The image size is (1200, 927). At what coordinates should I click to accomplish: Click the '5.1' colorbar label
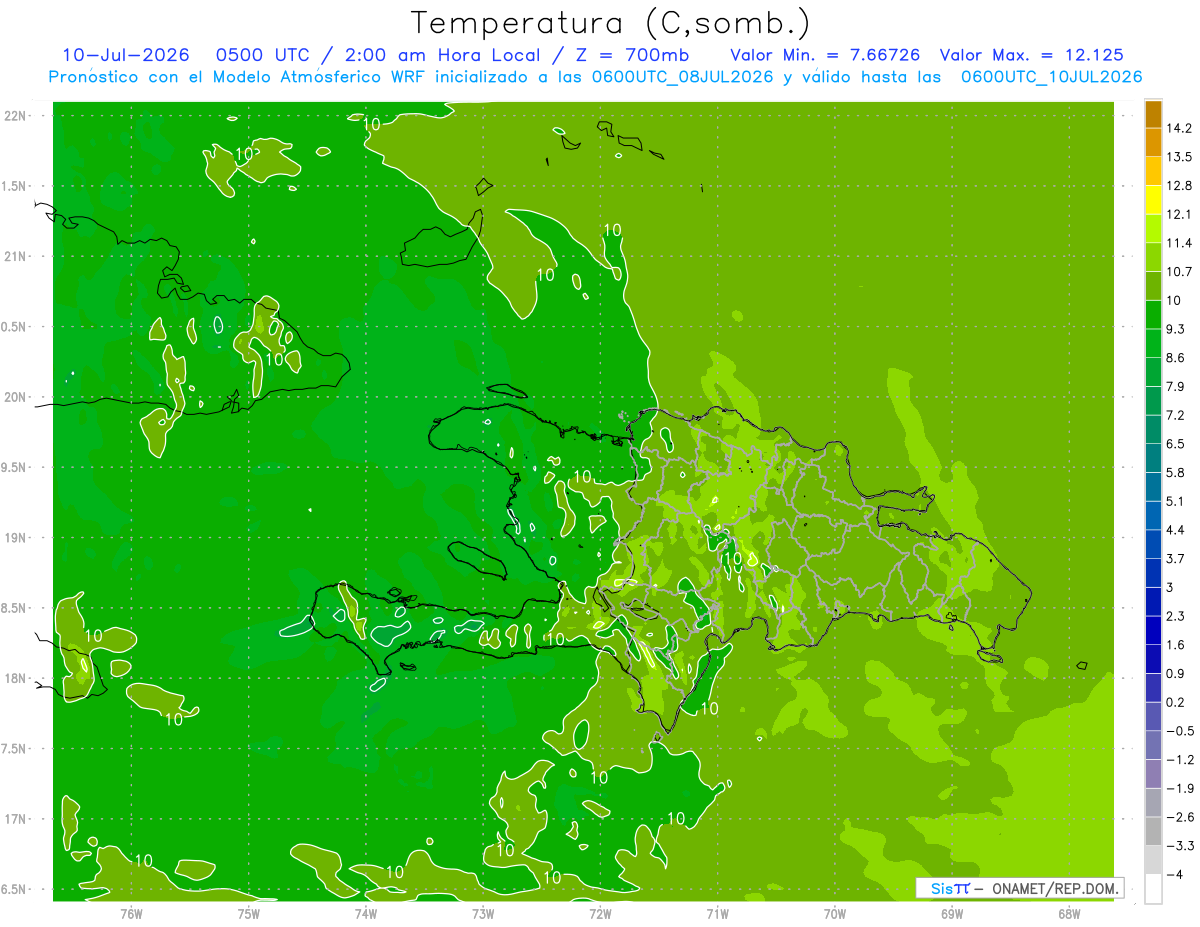(x=1176, y=502)
